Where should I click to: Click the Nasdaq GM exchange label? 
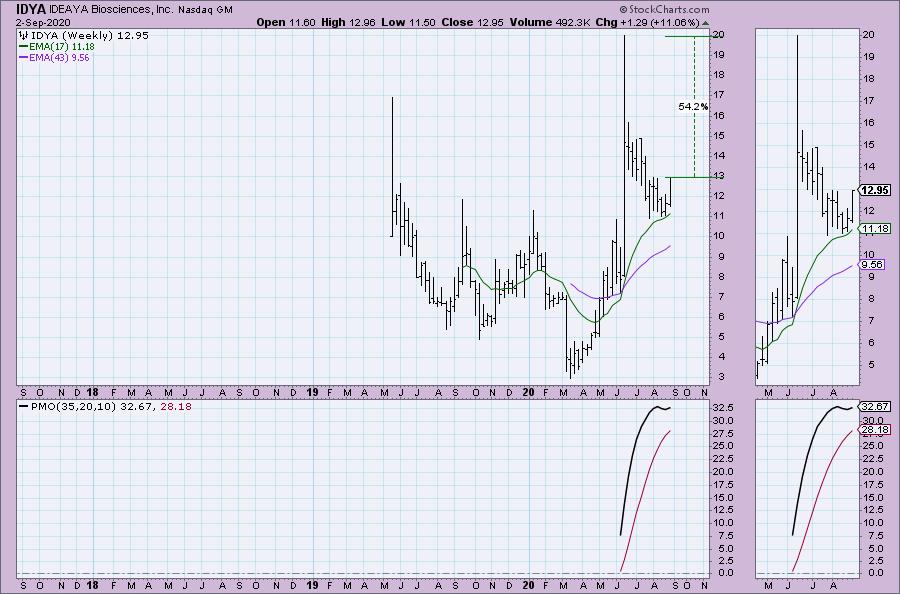pyautogui.click(x=205, y=10)
